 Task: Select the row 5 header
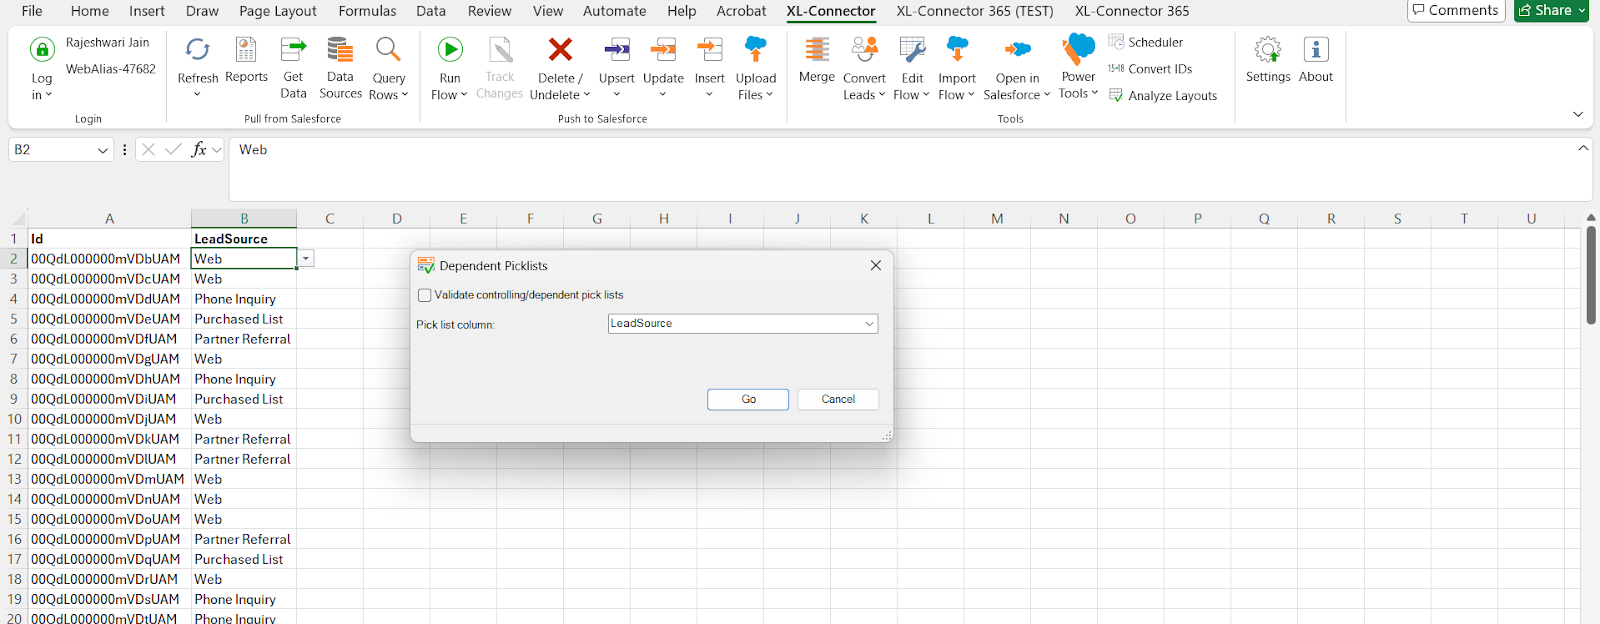pos(14,319)
